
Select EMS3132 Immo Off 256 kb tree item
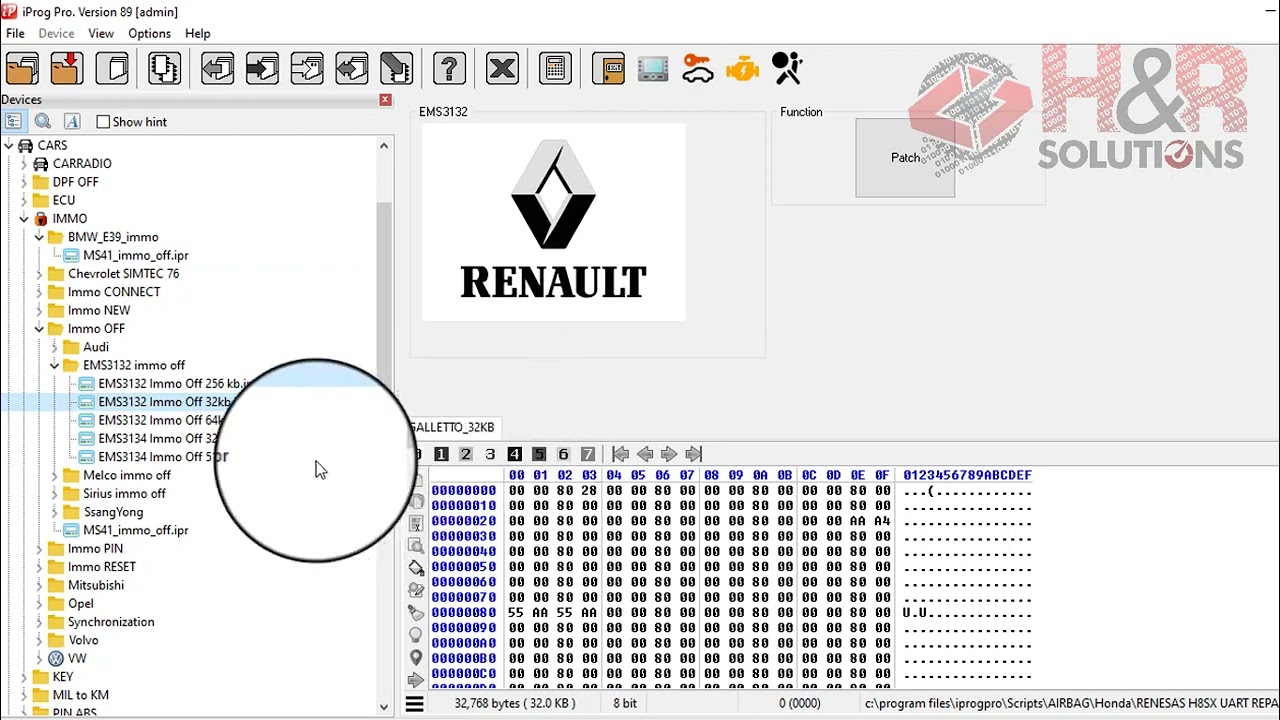coord(165,383)
